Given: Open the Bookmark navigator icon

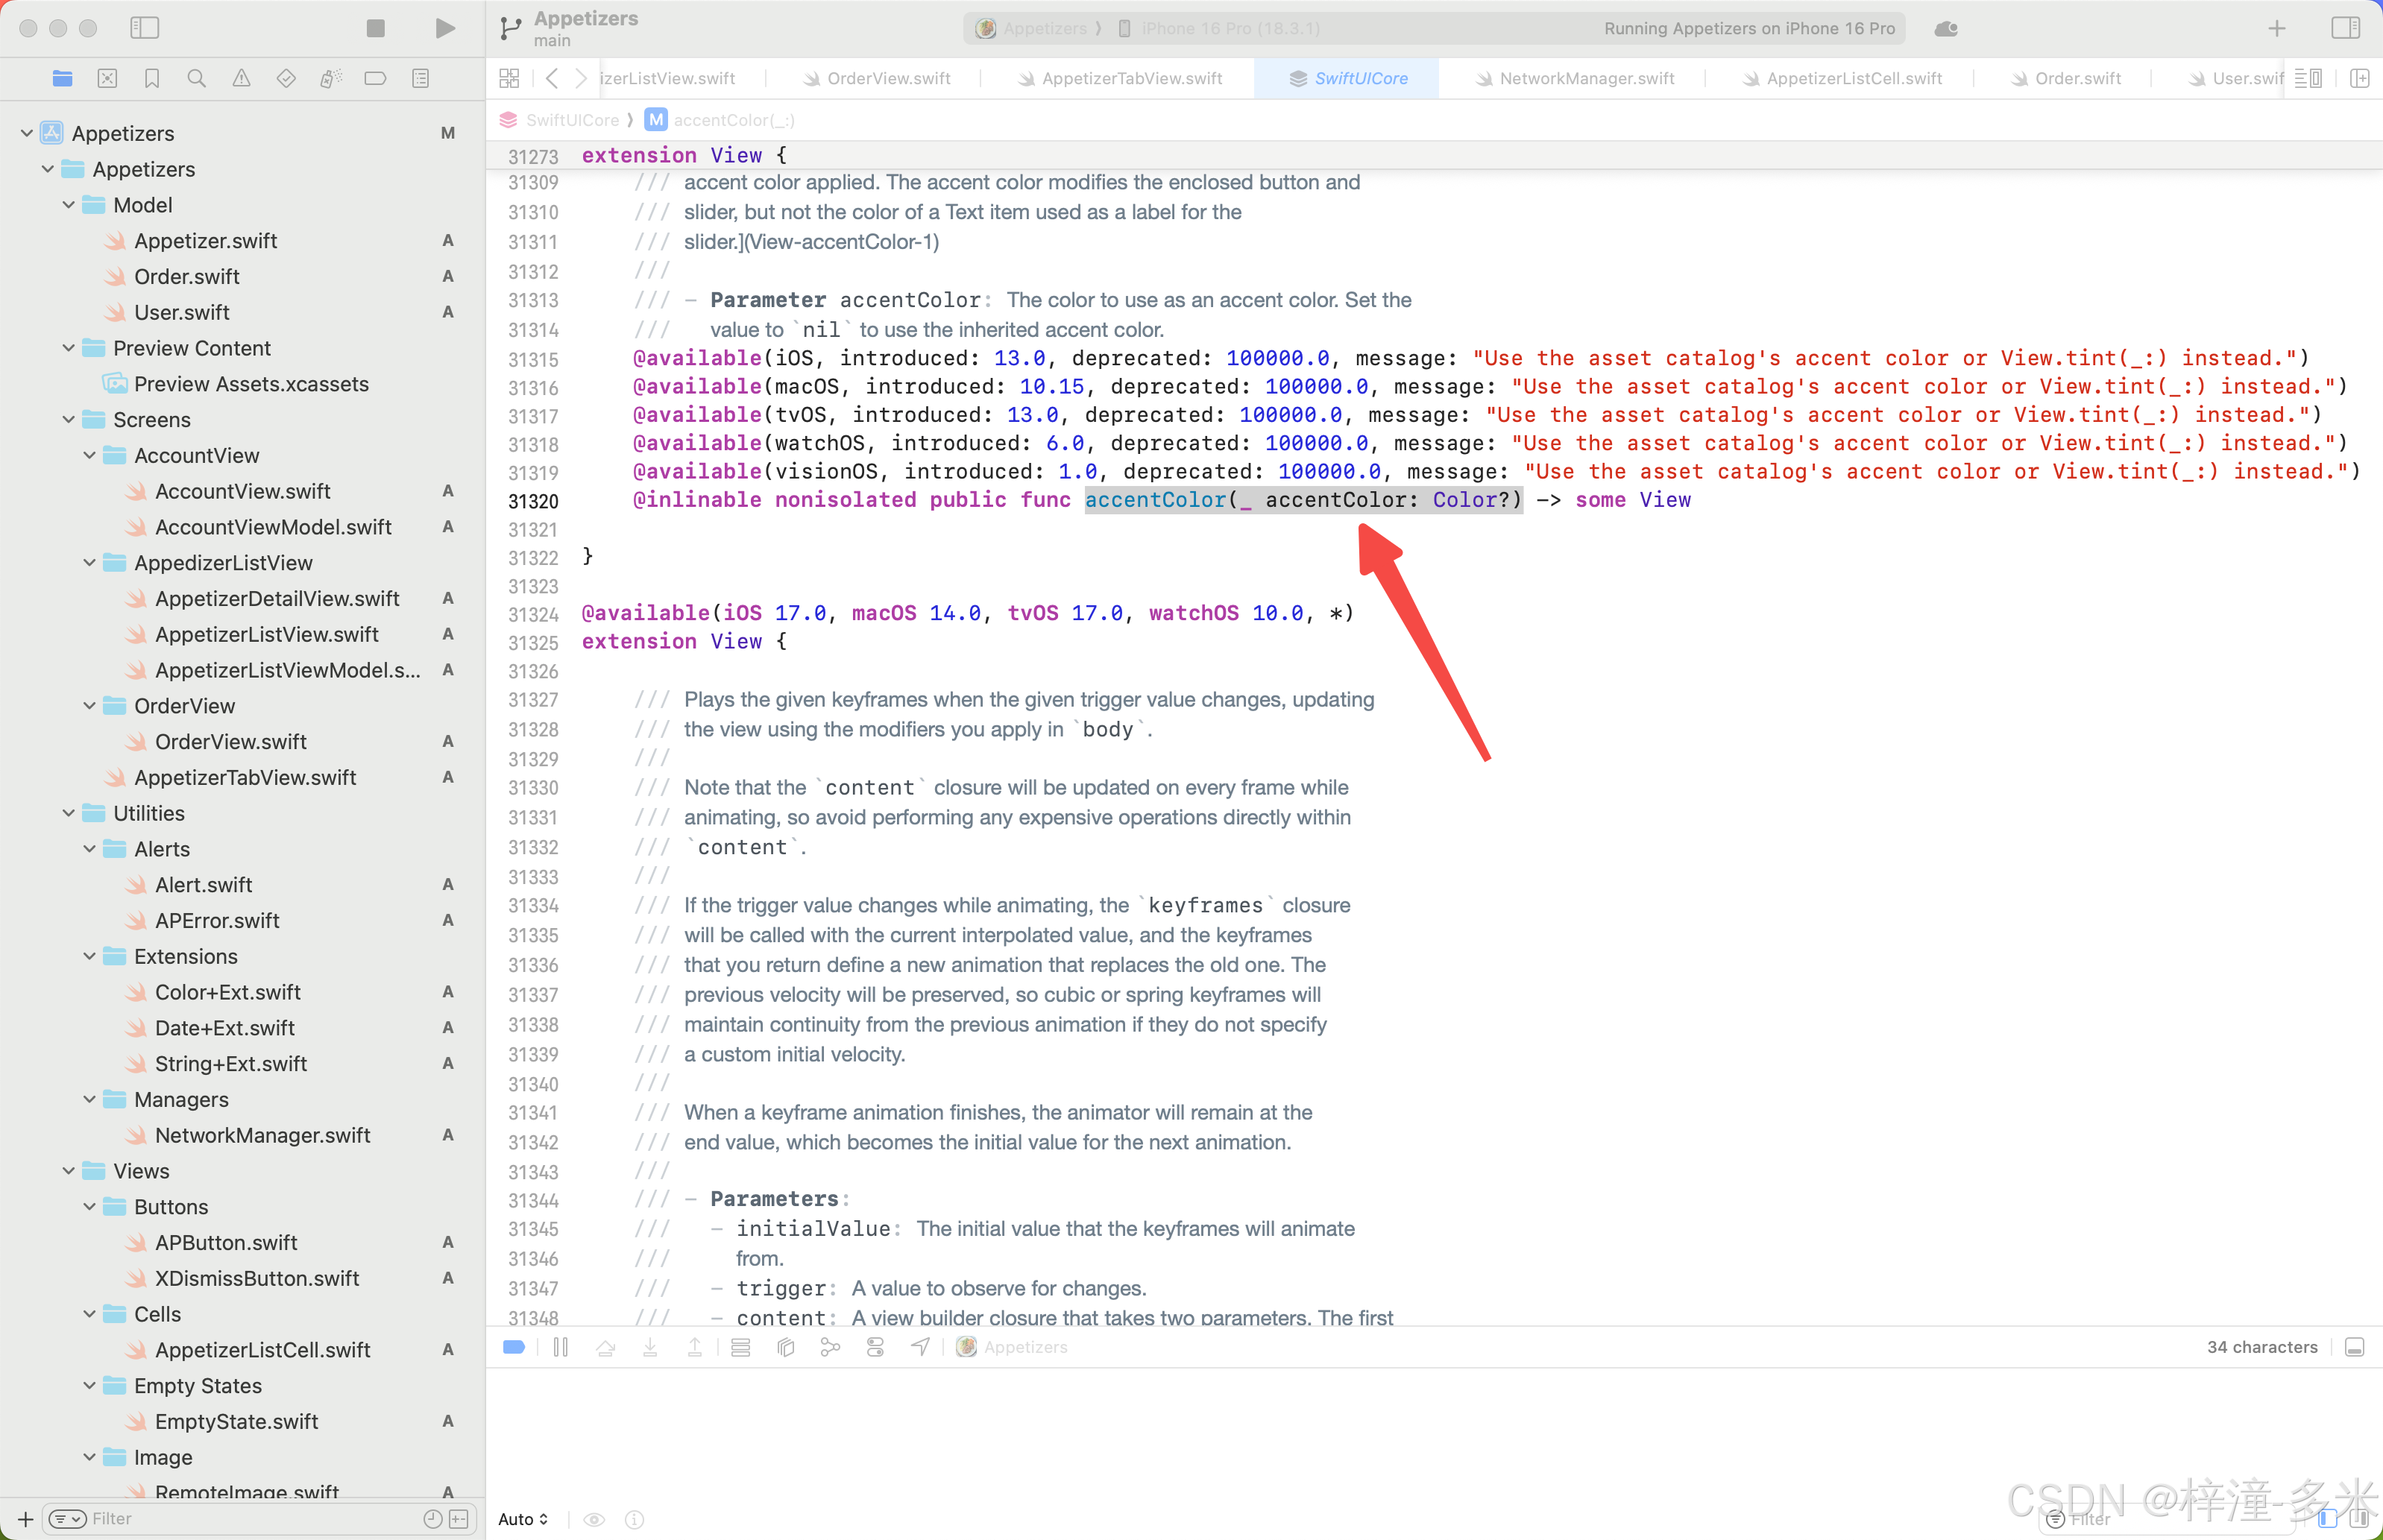Looking at the screenshot, I should click(x=152, y=78).
